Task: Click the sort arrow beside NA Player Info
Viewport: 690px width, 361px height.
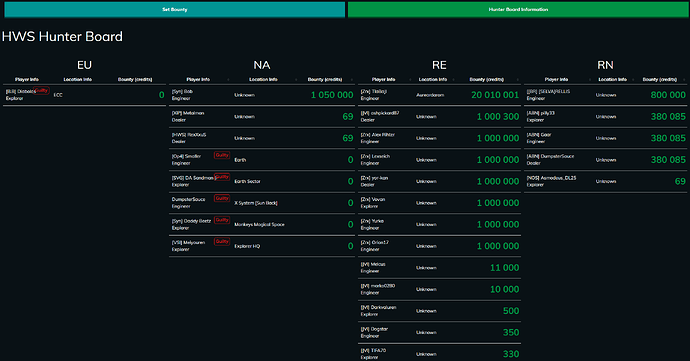Action: coord(228,80)
